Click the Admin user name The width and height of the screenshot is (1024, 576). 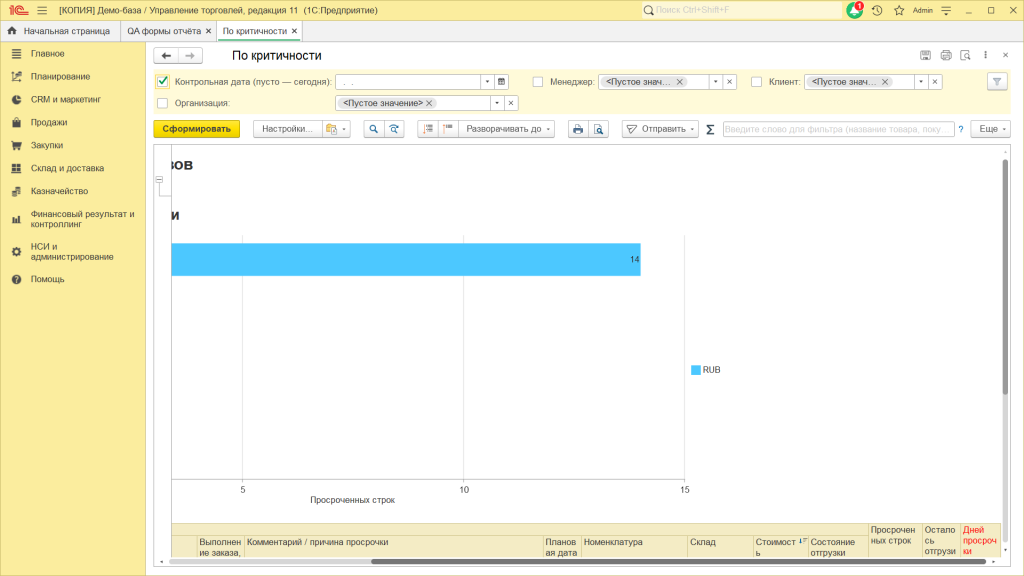(922, 10)
